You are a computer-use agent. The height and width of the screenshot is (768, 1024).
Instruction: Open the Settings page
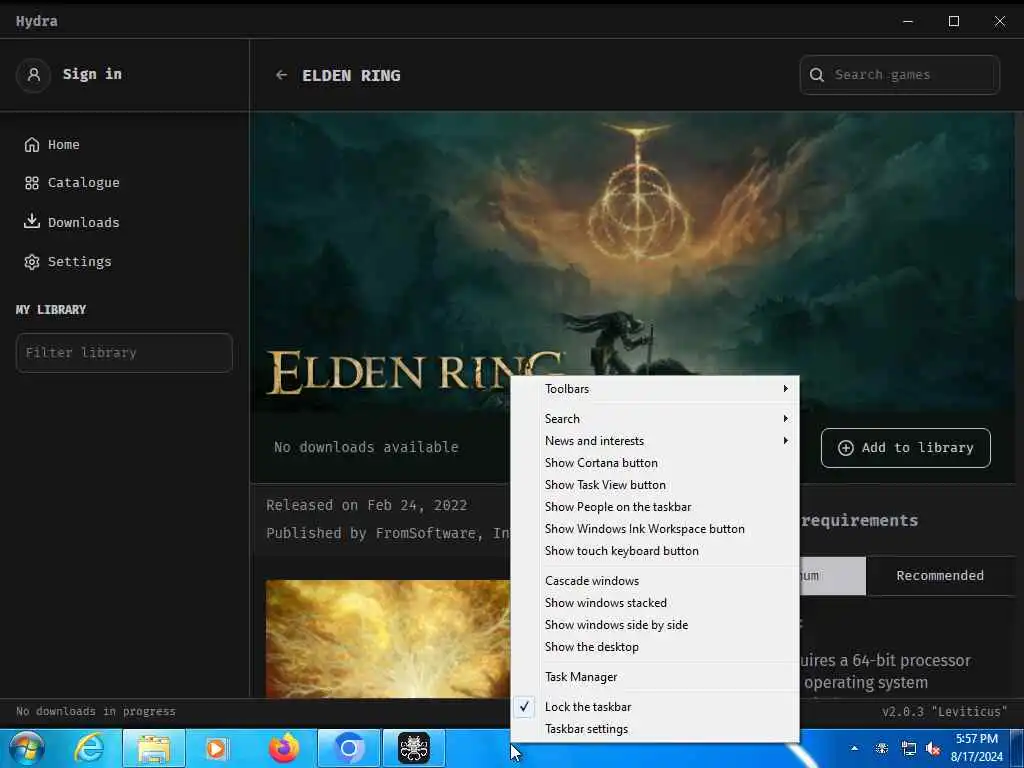80,262
